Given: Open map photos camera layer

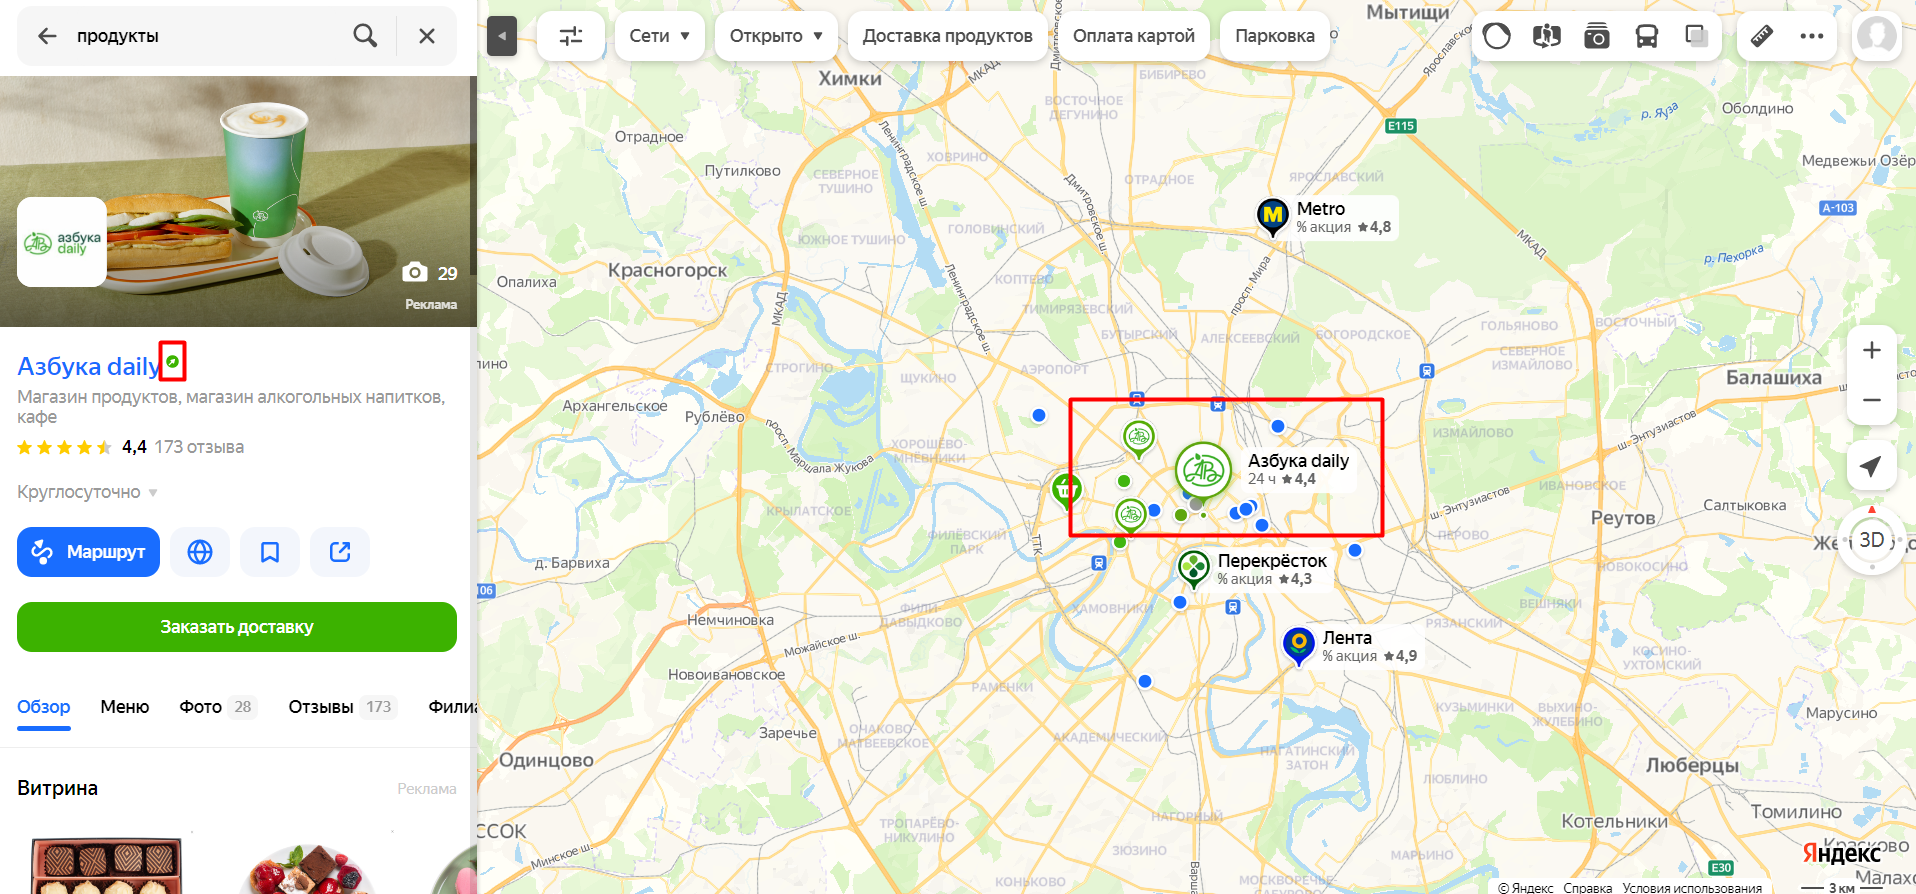Looking at the screenshot, I should 1597,36.
